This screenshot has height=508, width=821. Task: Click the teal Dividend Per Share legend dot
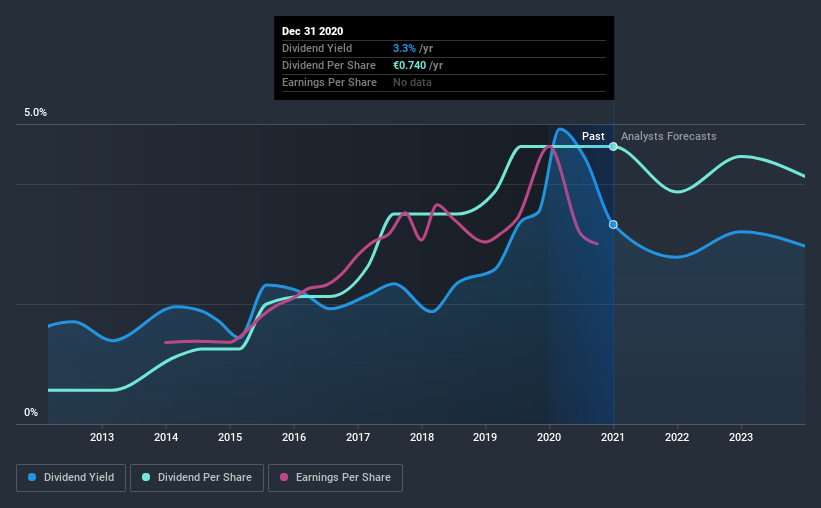(146, 477)
